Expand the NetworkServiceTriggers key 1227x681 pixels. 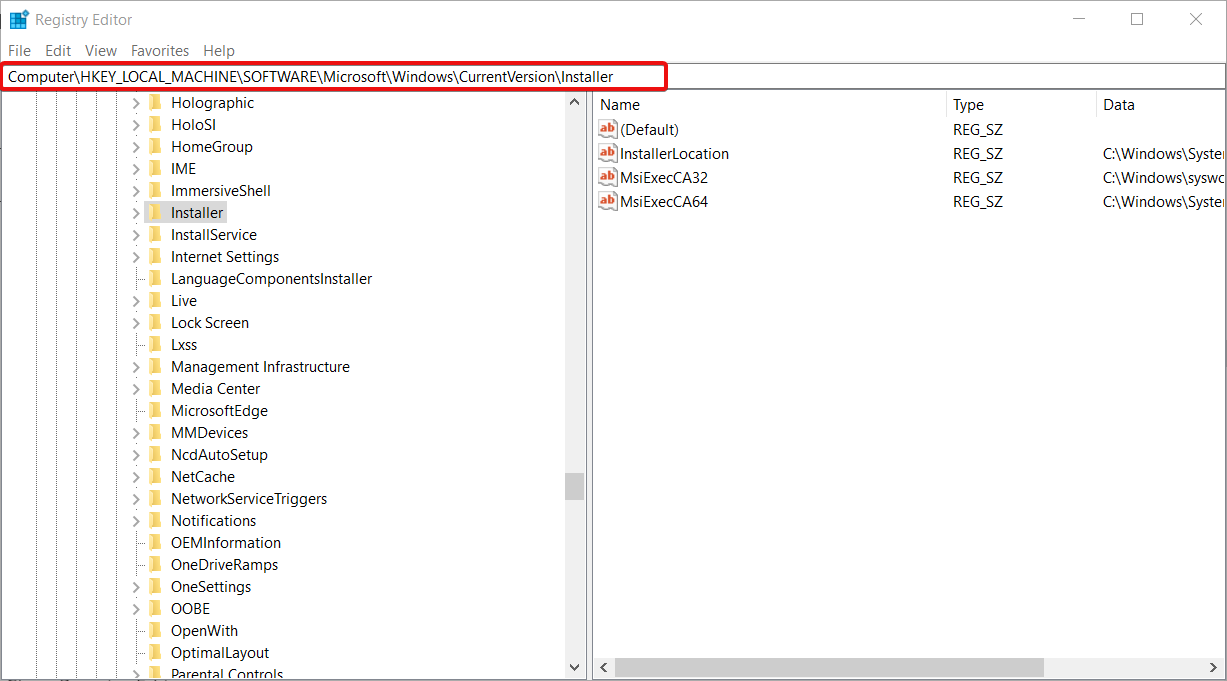pos(136,498)
